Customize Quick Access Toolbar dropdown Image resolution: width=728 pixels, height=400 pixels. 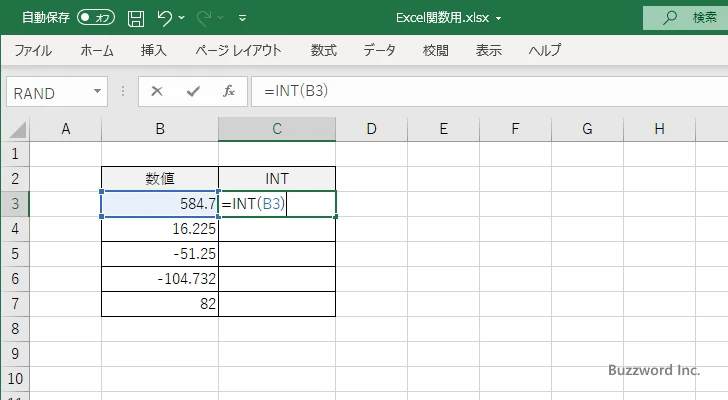click(243, 18)
